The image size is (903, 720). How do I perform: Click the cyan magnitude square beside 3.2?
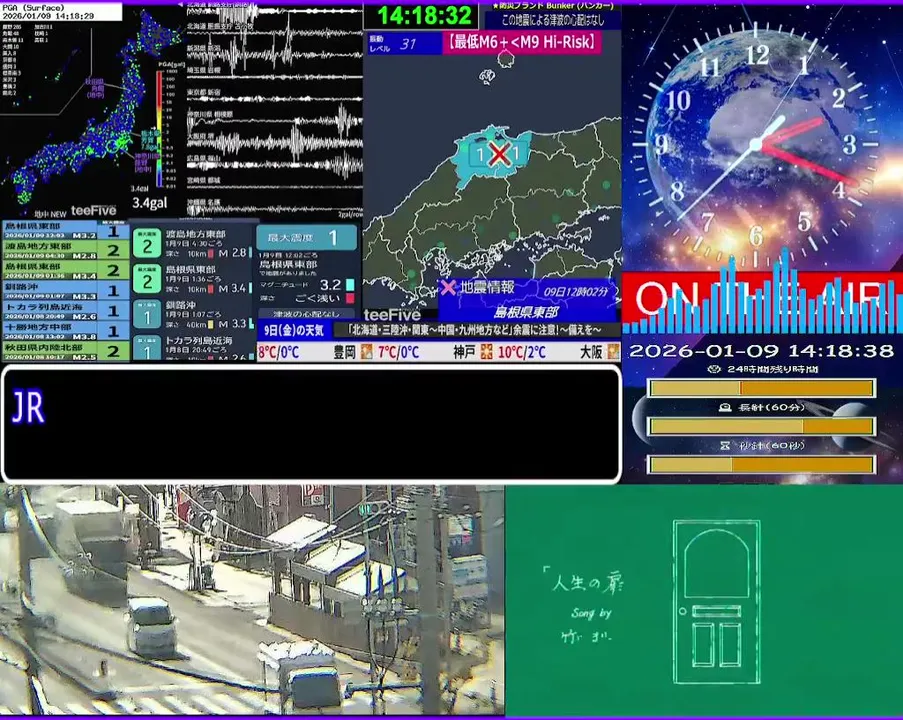[x=350, y=285]
